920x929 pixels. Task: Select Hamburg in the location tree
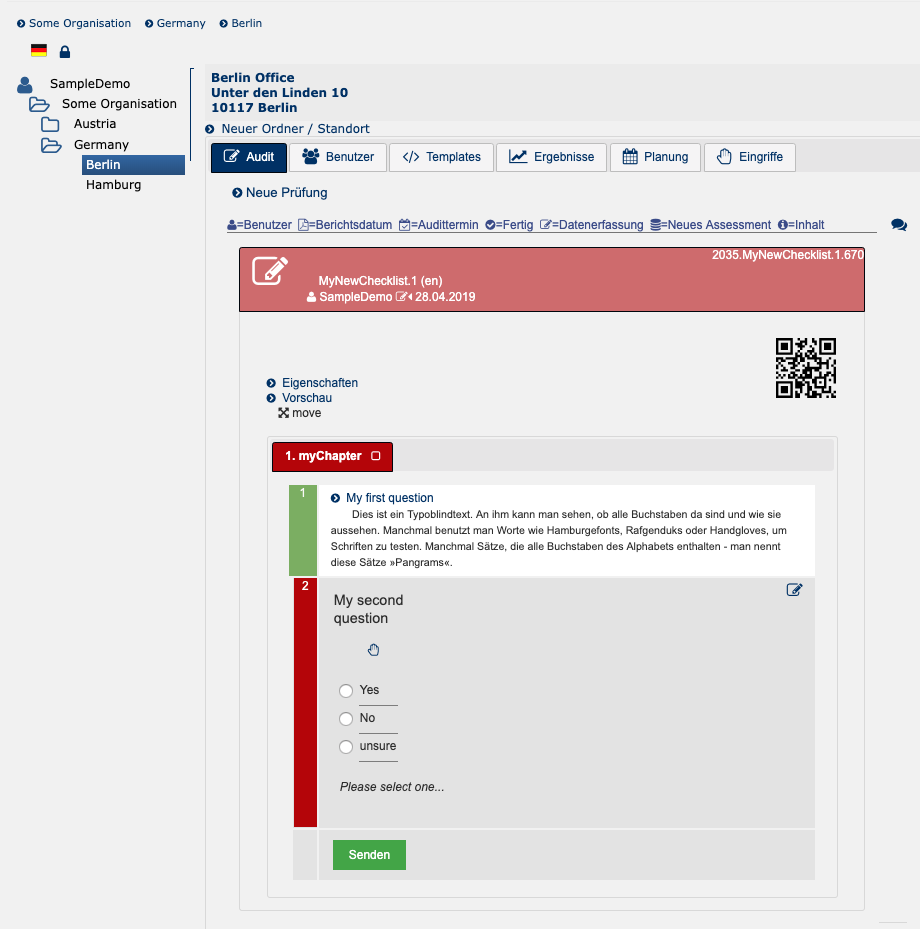113,185
